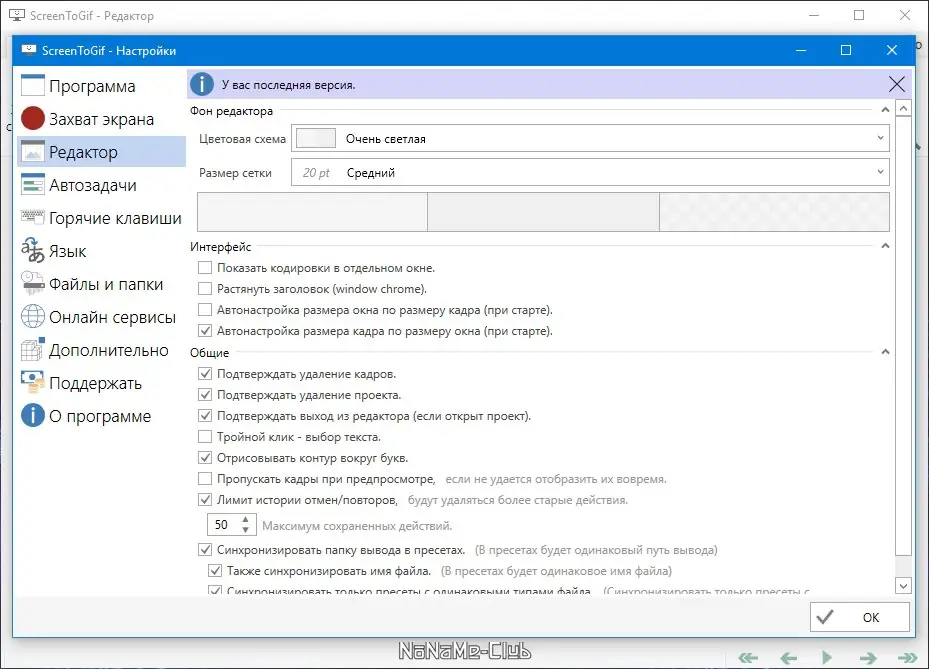Uncheck 'Подтверждать удаление кадров'

(x=205, y=374)
